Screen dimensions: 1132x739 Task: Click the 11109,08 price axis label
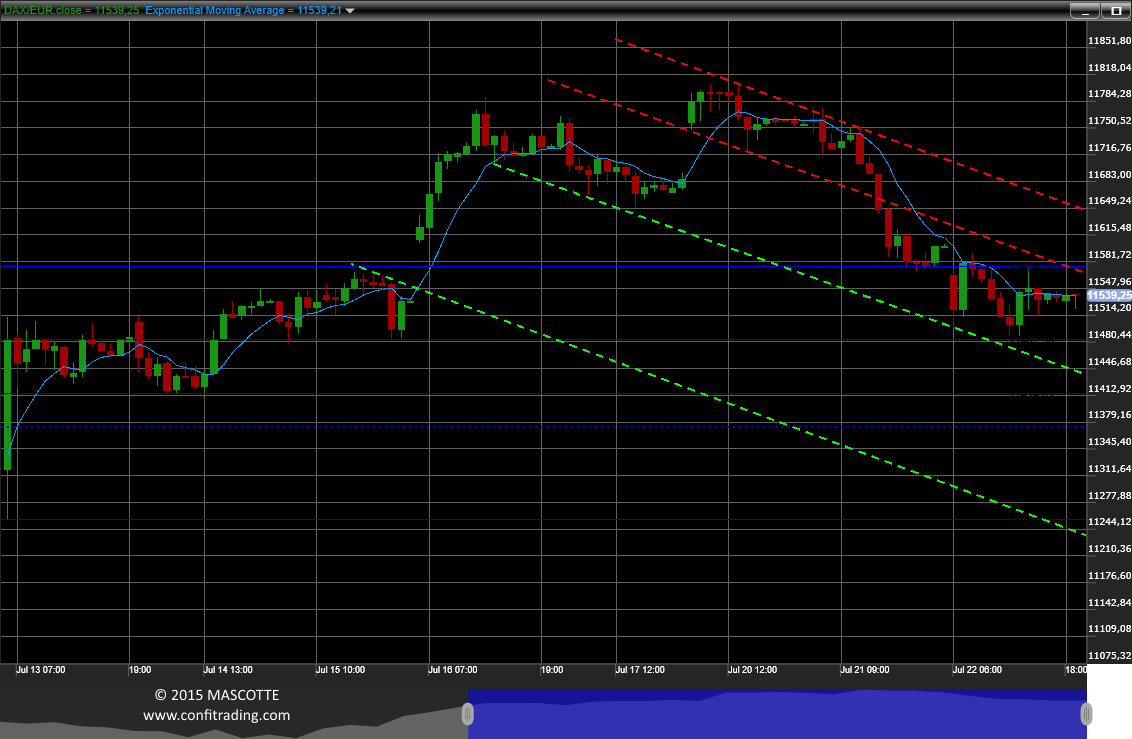pos(1109,629)
